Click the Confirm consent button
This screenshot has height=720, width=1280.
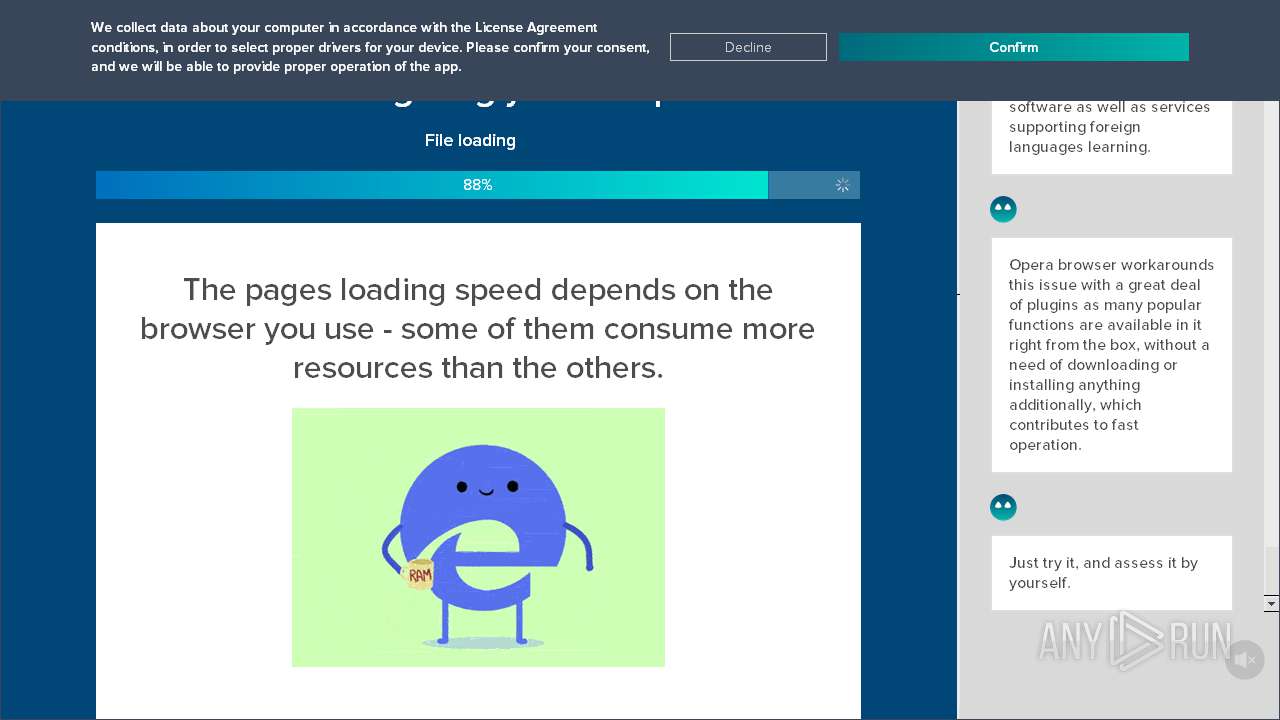click(1013, 47)
